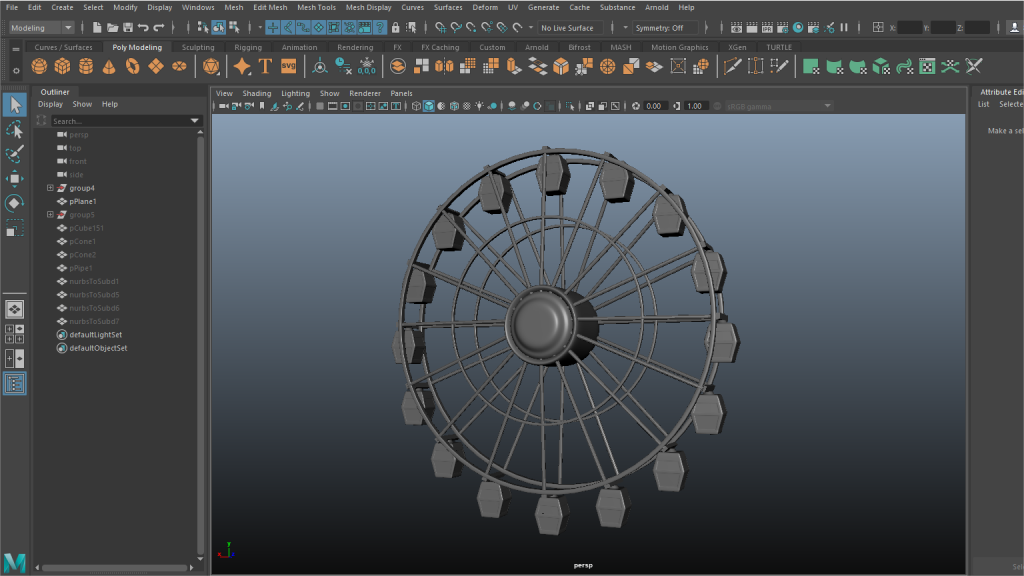
Task: Click the polygon Type text tool icon
Action: pos(265,66)
